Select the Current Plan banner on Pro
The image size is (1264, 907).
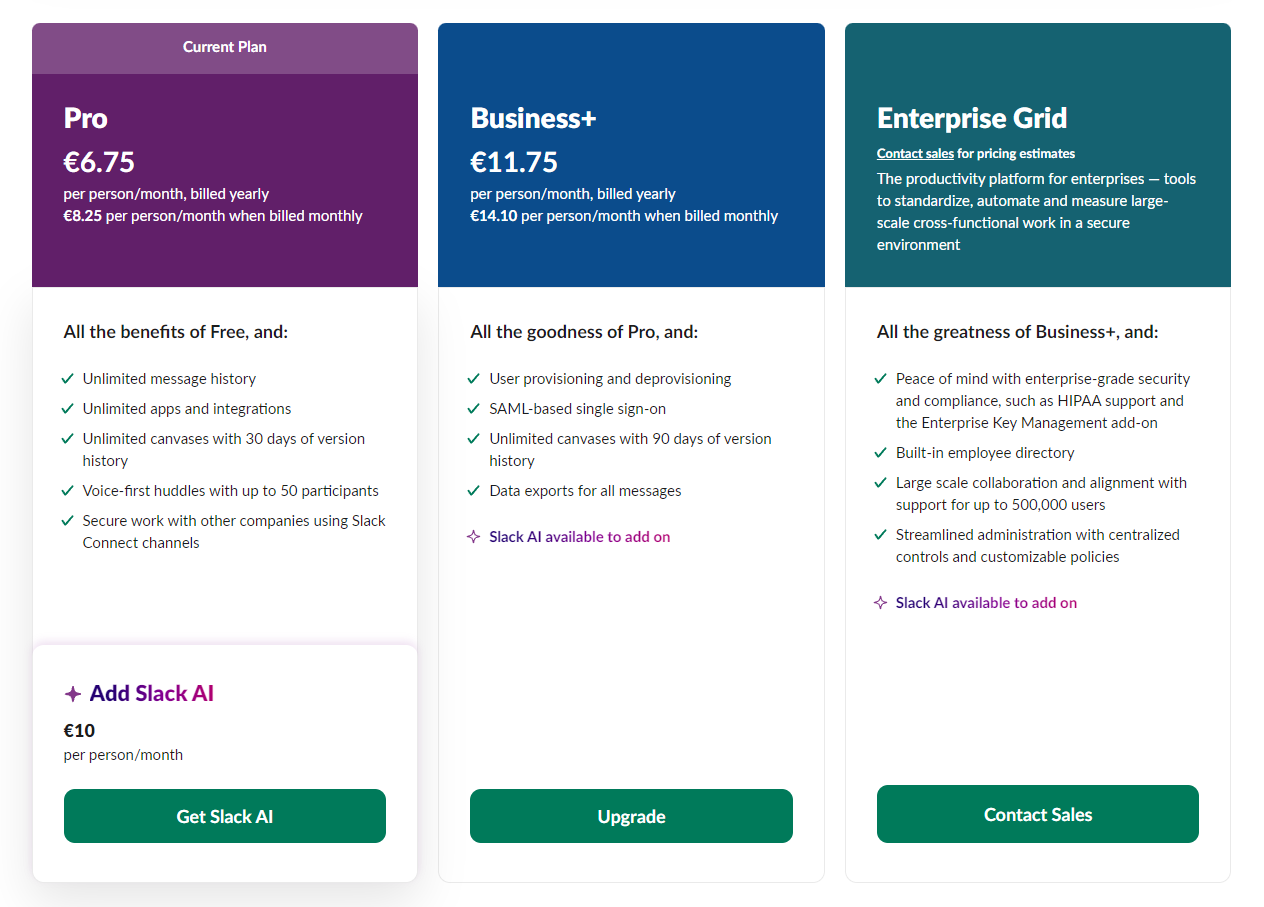pos(225,48)
